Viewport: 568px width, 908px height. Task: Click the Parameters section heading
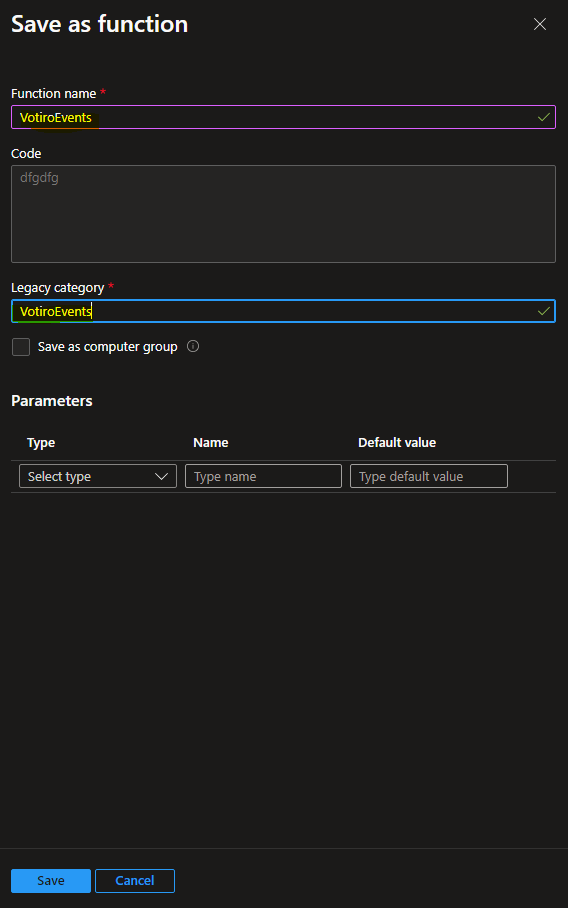pyautogui.click(x=52, y=401)
